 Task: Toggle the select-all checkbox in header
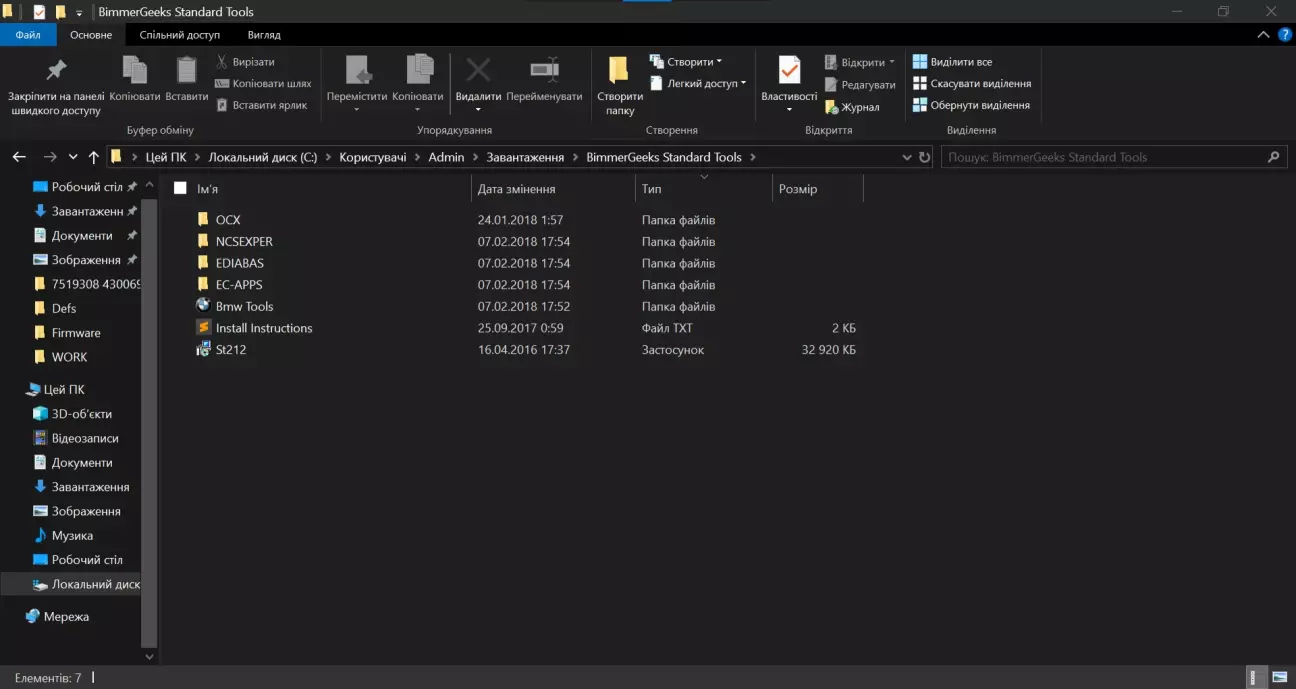pos(180,188)
